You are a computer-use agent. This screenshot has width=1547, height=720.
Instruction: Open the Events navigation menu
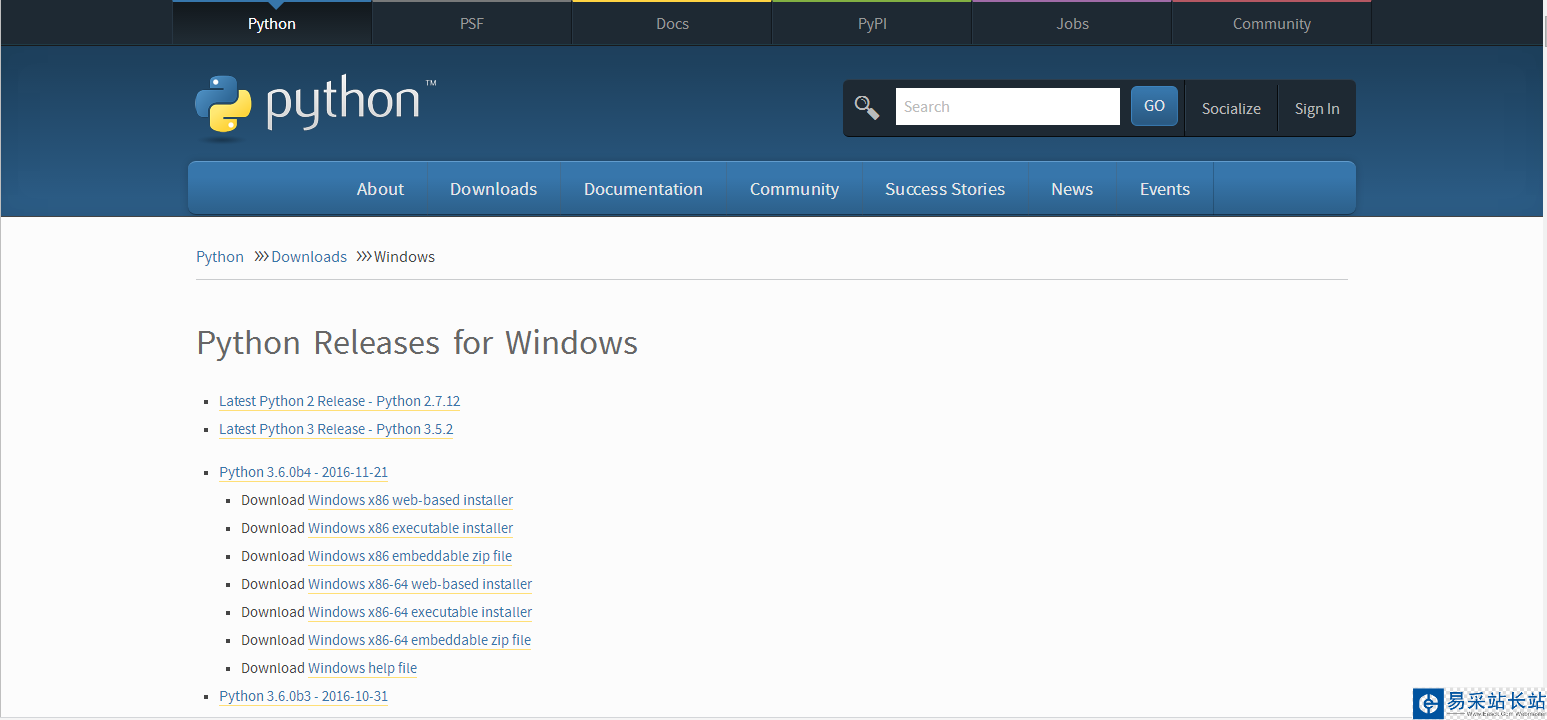pos(1165,189)
